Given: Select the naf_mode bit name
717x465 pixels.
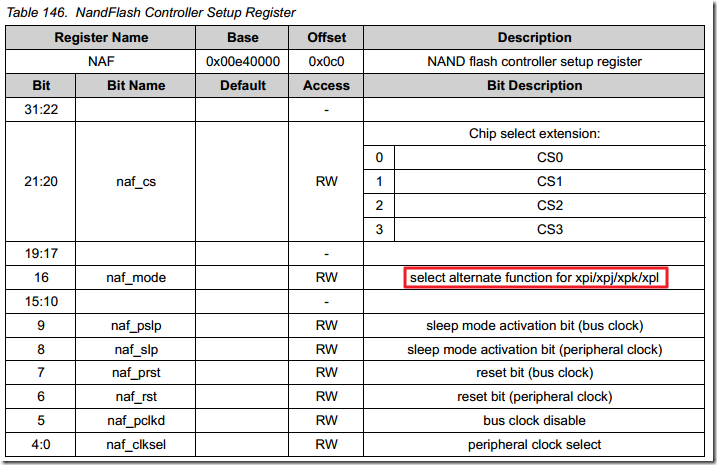Looking at the screenshot, I should (135, 277).
